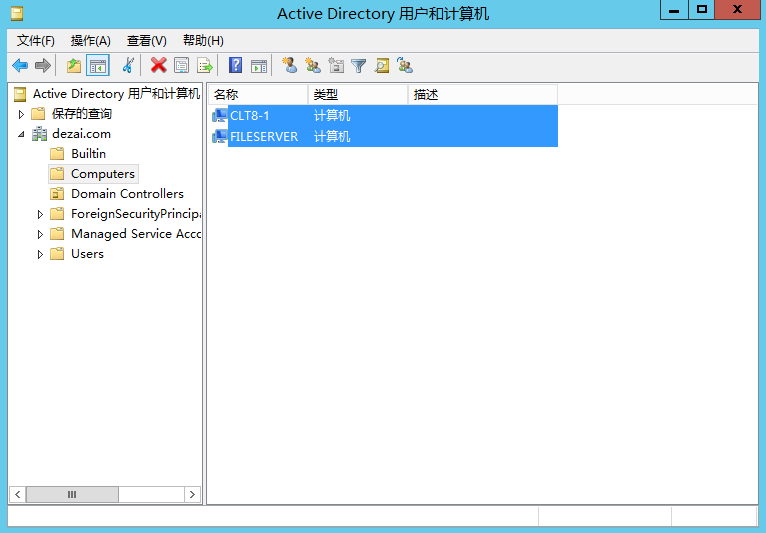Click the FILESERVER computer icon

click(220, 136)
